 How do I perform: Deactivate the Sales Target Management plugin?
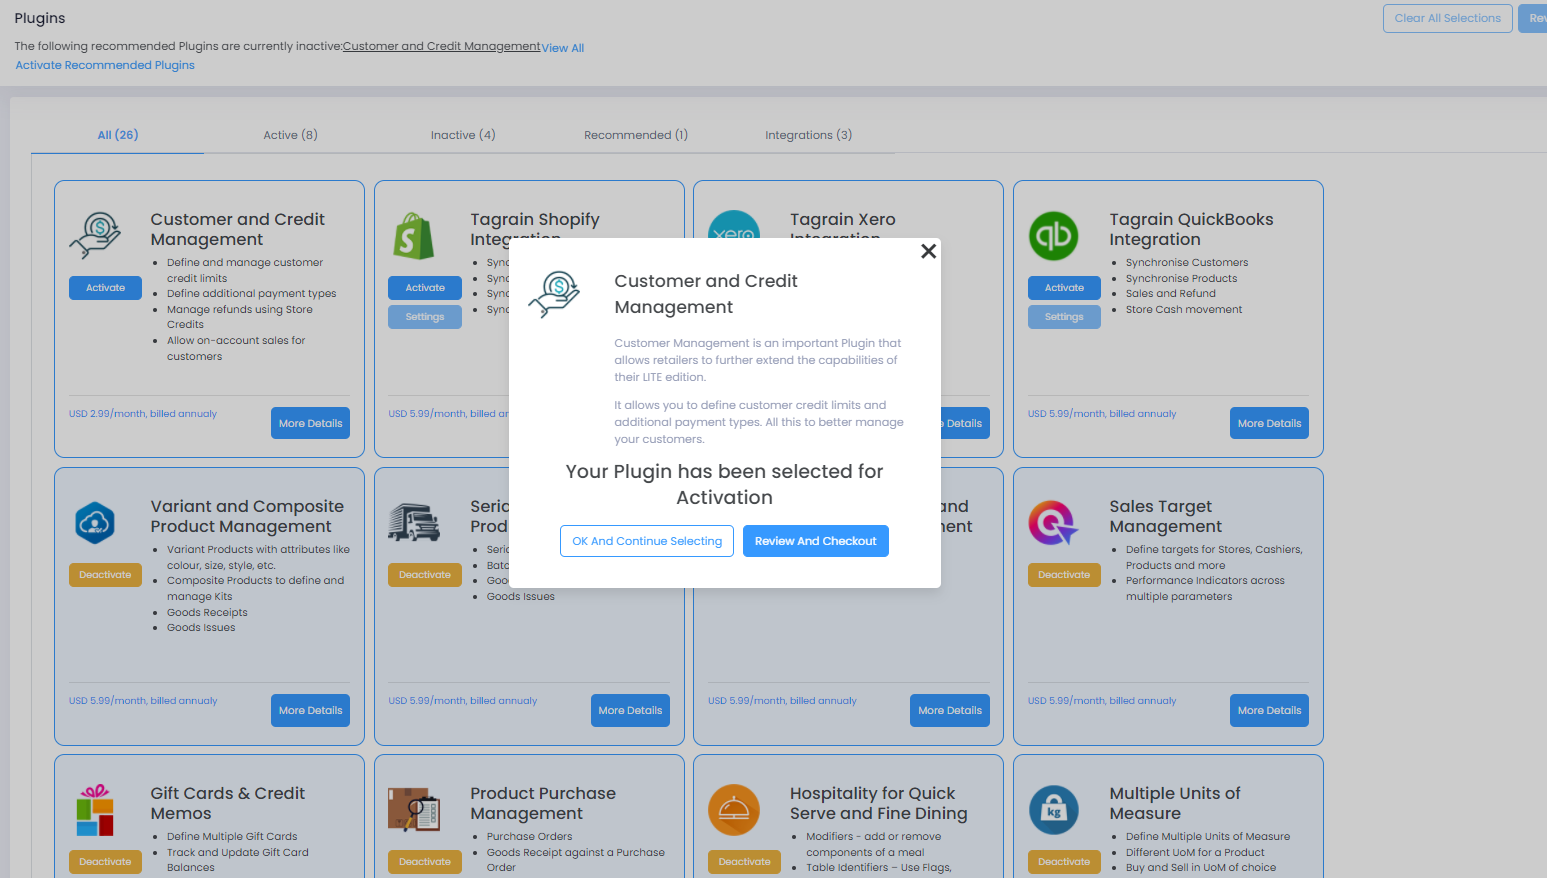(x=1064, y=575)
